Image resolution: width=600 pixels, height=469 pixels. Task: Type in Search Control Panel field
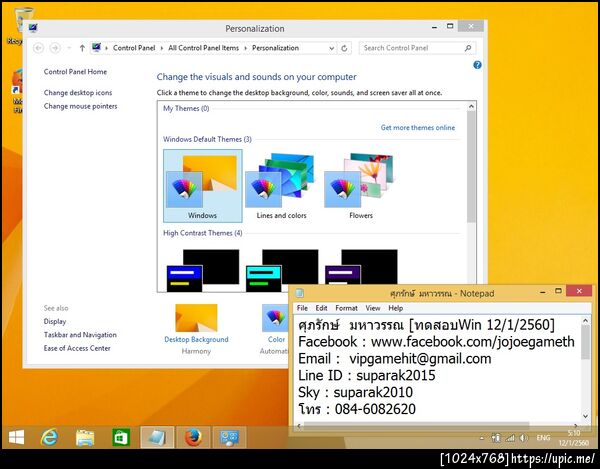point(417,48)
